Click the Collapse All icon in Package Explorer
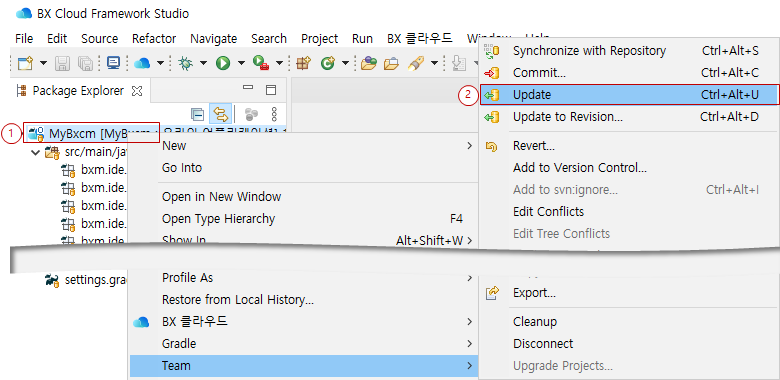 coord(197,114)
